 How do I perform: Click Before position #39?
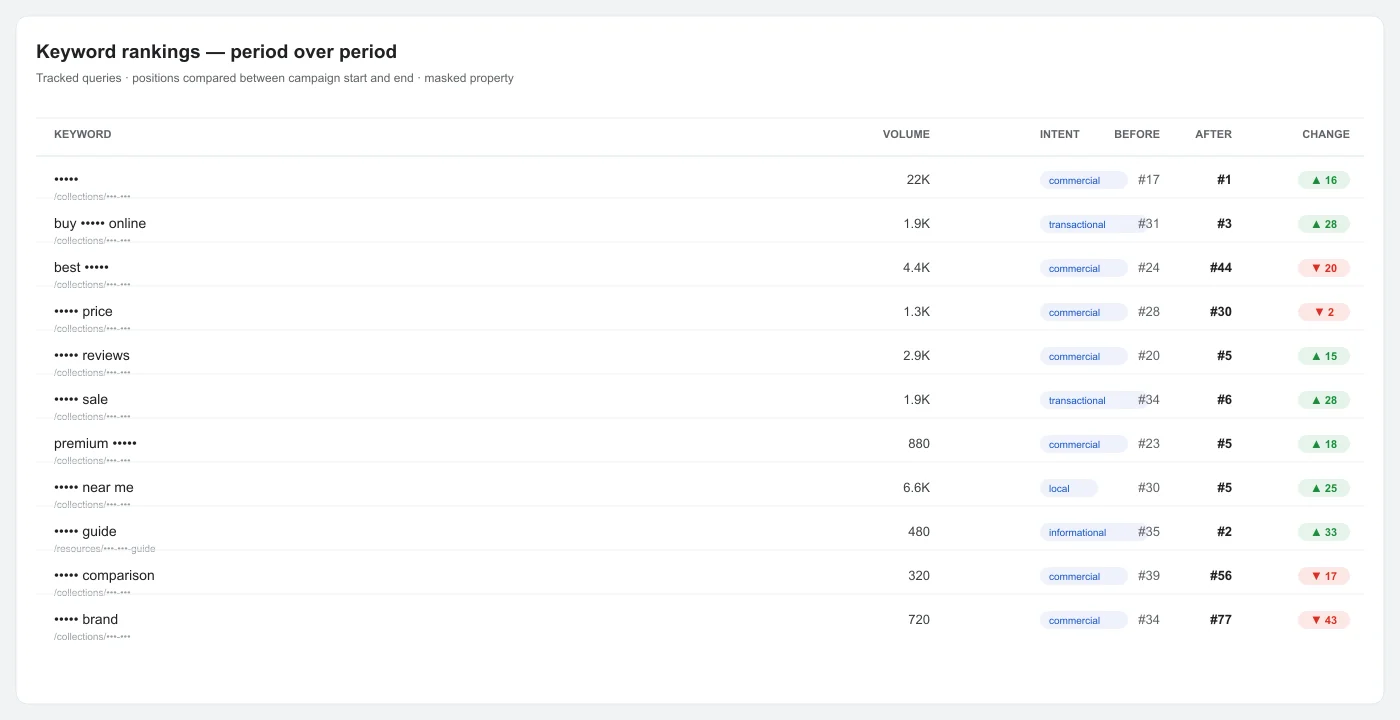pyautogui.click(x=1149, y=576)
